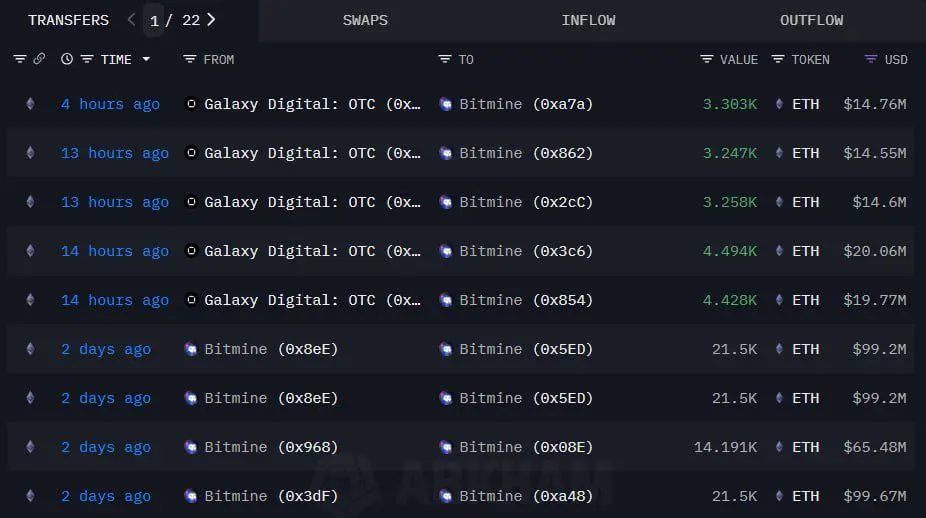Filter by USD column
The width and height of the screenshot is (926, 518).
(x=870, y=59)
